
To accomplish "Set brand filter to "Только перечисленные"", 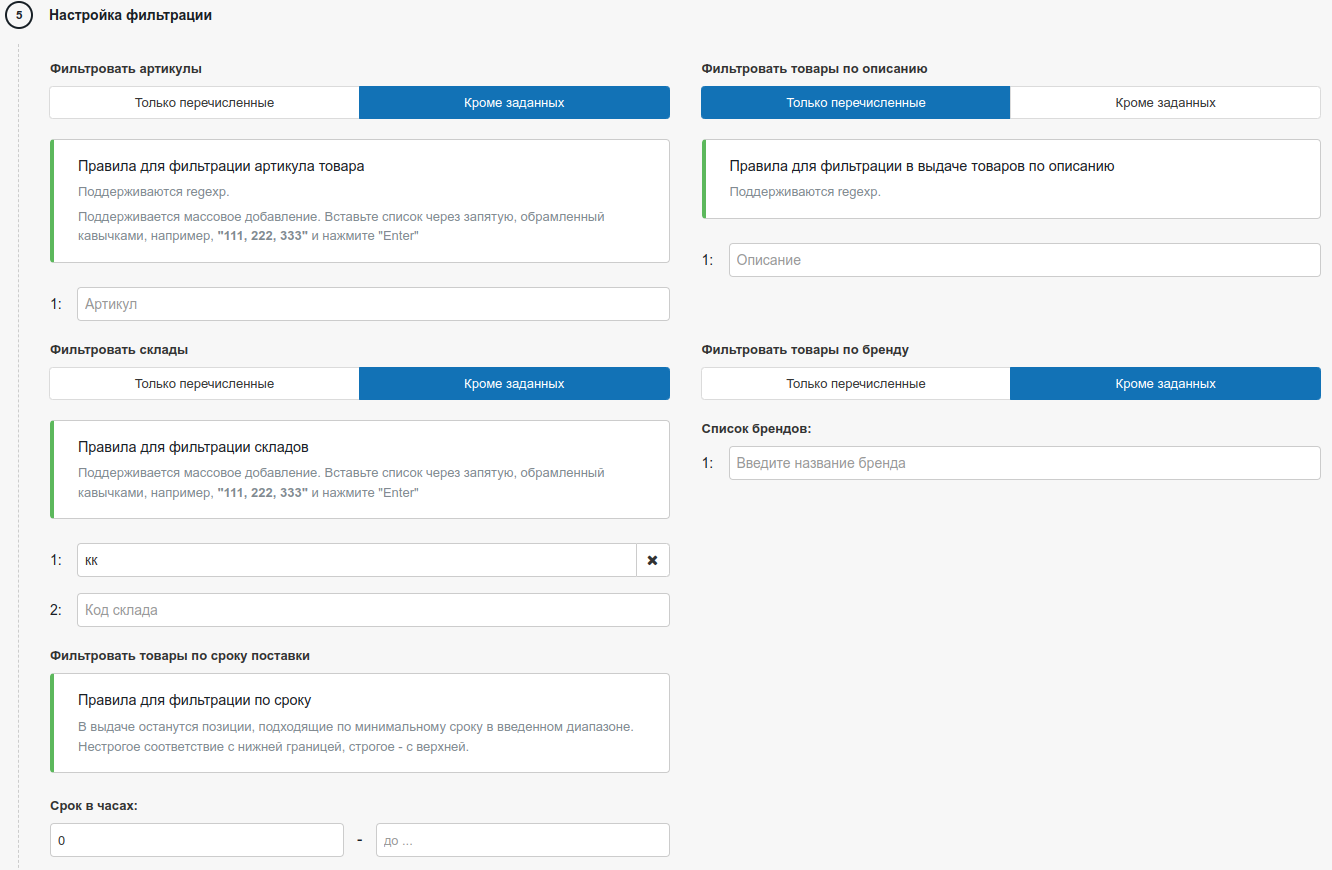I will [856, 384].
